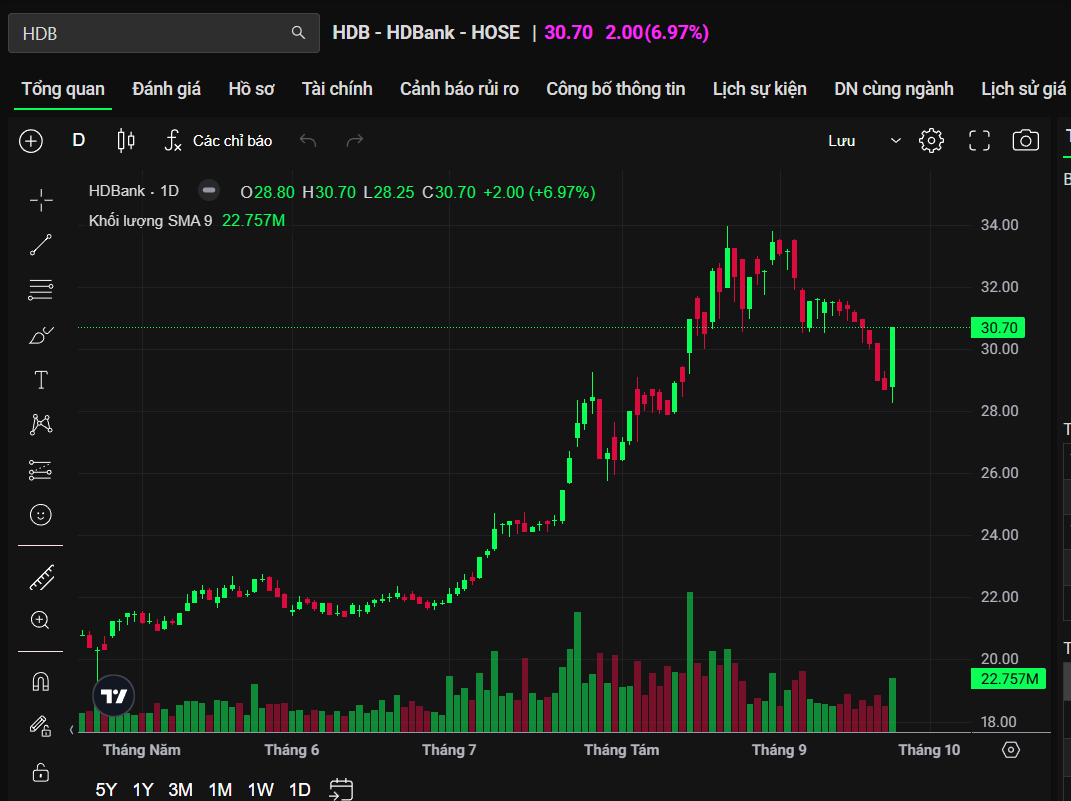The image size is (1071, 801).
Task: Toggle magnet mode snapping
Action: [x=41, y=681]
